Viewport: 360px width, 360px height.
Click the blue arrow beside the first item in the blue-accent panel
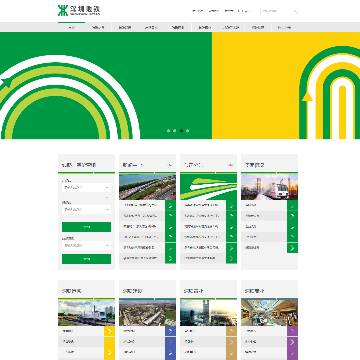[x=170, y=331]
